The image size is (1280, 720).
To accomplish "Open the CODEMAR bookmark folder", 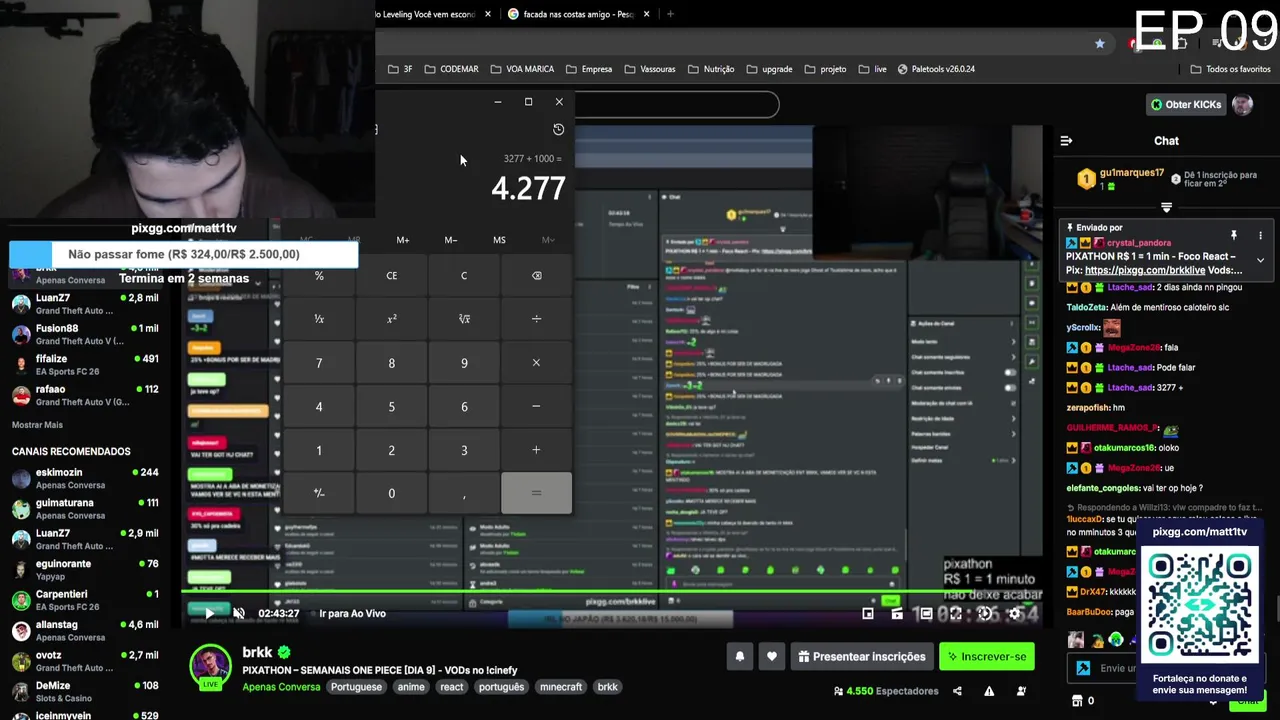I will coord(452,69).
